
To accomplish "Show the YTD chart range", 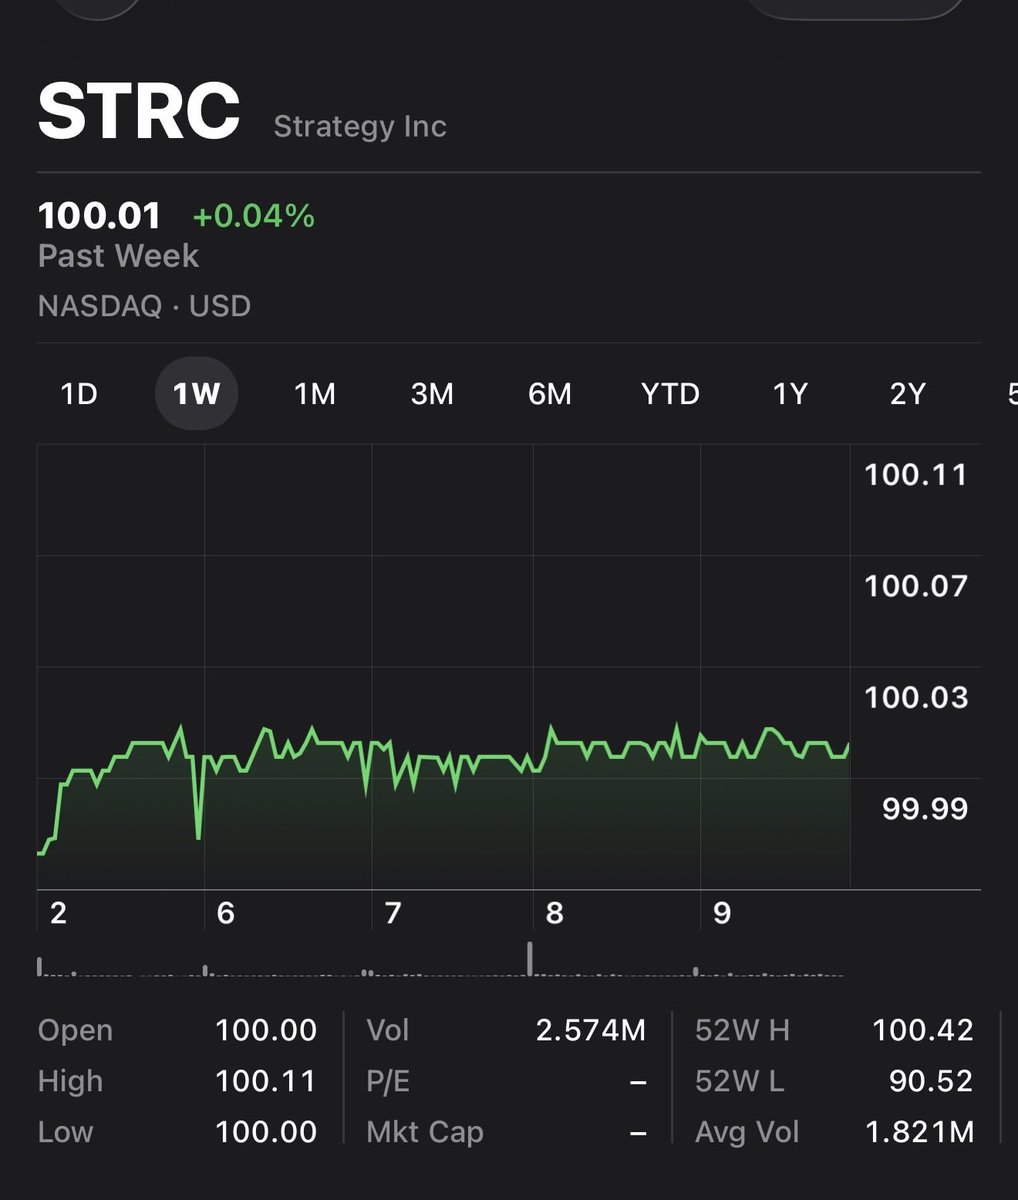I will tap(670, 394).
